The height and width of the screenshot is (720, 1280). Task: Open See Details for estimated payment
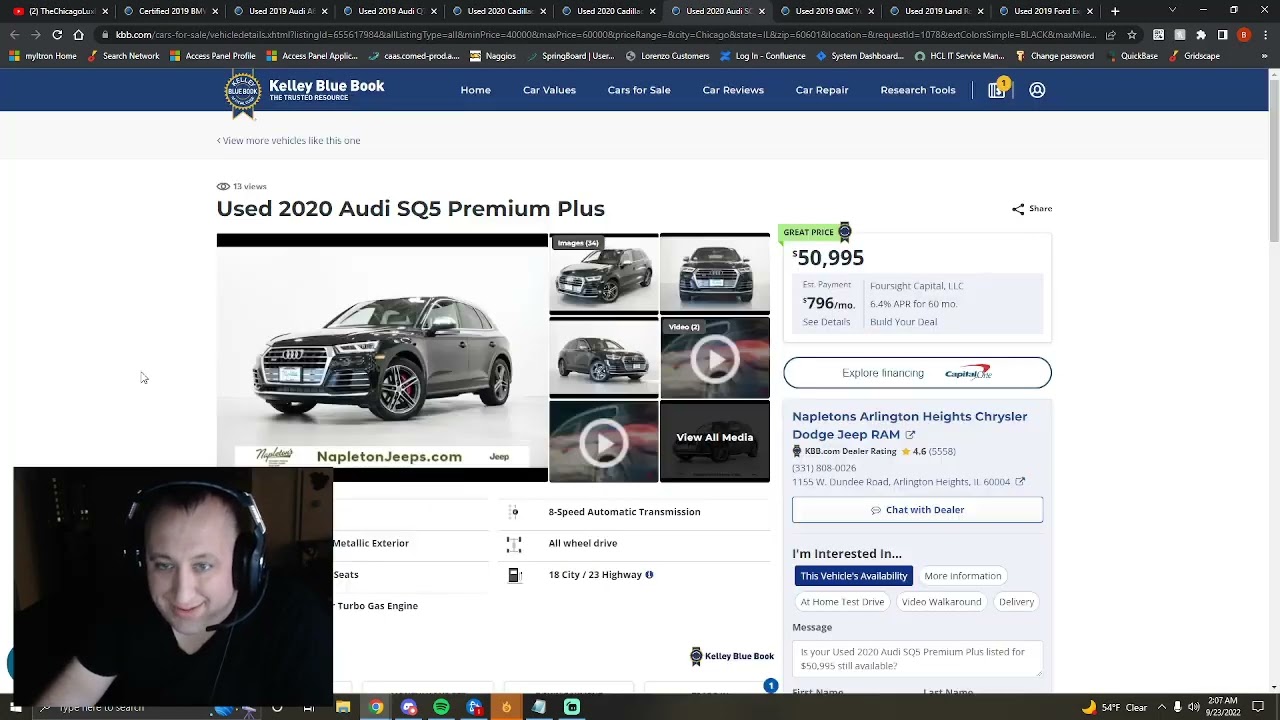pyautogui.click(x=826, y=322)
